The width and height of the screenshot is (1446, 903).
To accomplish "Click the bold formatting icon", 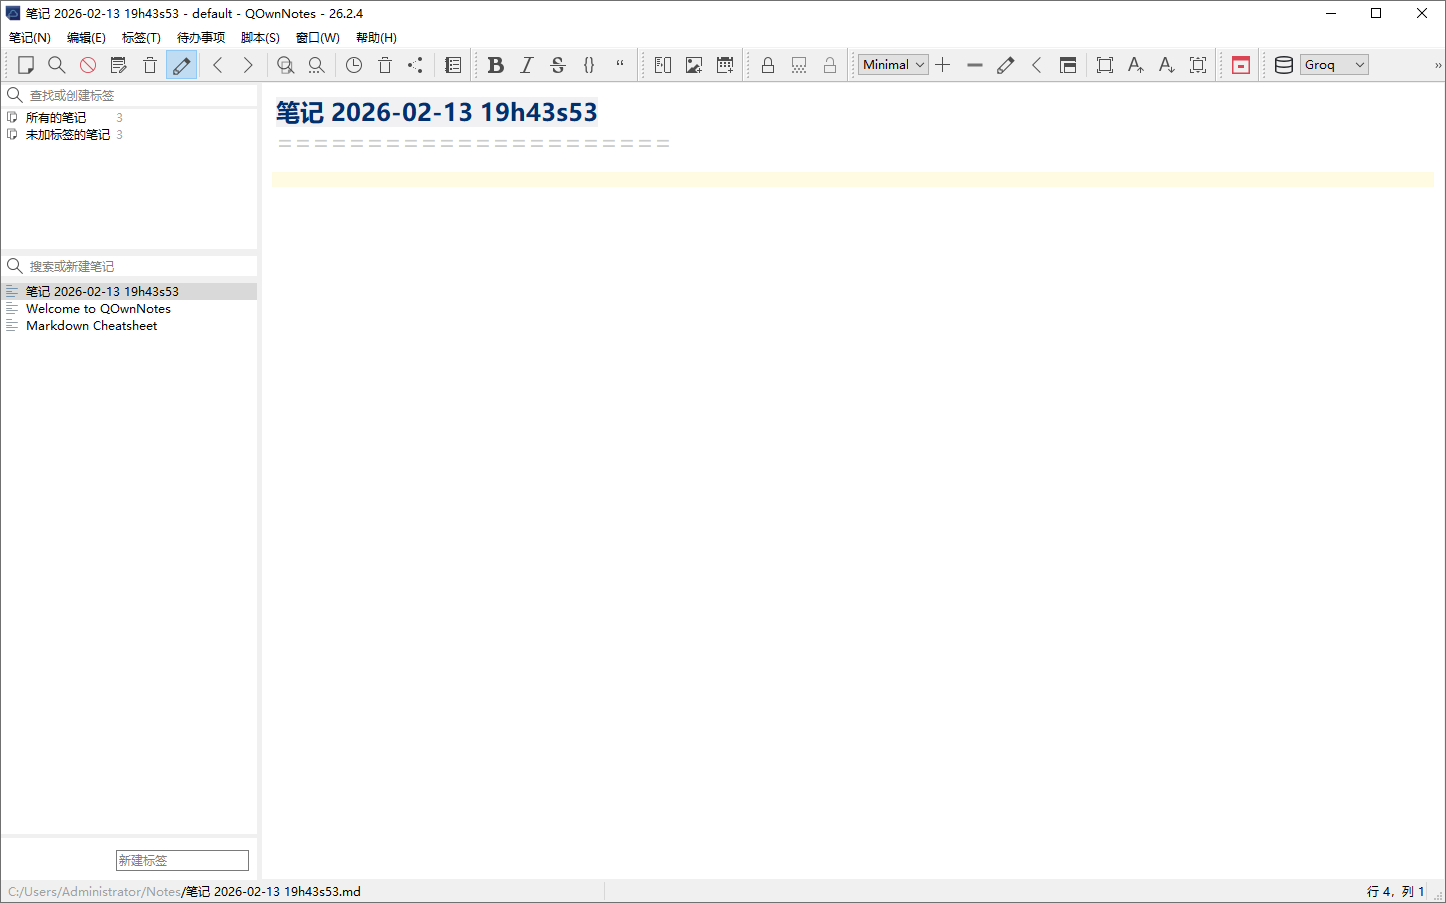I will (495, 65).
